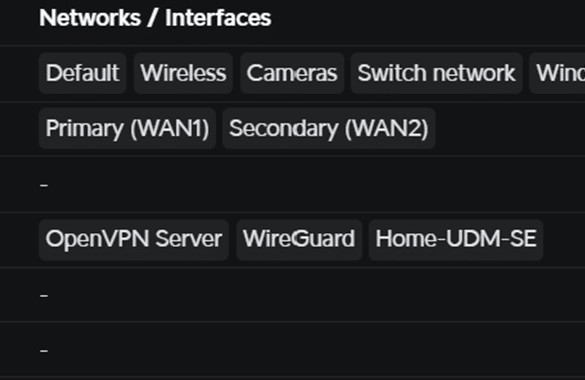Choose the Cameras network tag
Image resolution: width=585 pixels, height=380 pixels.
tap(292, 73)
